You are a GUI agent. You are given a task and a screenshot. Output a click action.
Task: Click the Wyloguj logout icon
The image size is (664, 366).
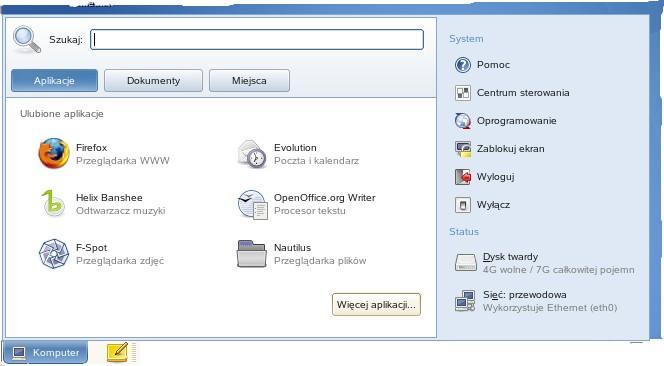pyautogui.click(x=463, y=177)
